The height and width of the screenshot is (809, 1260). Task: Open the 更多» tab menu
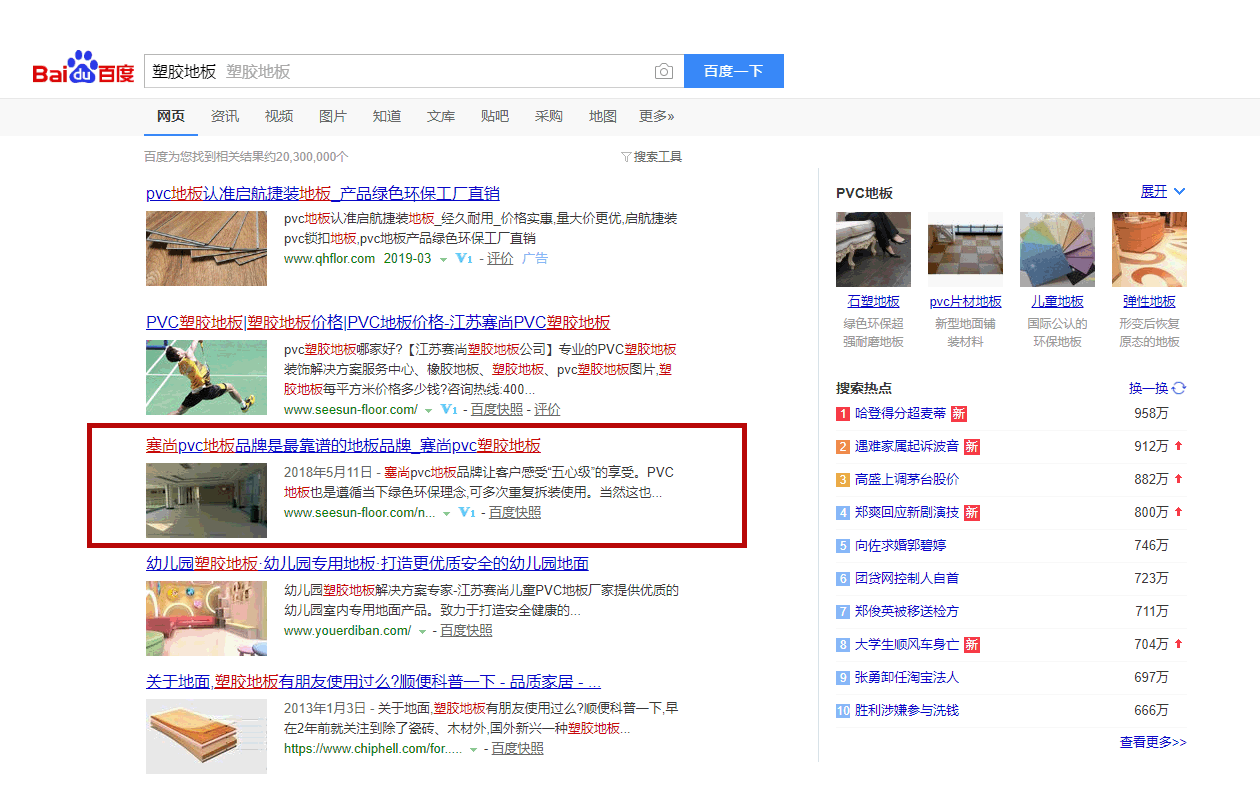pos(657,116)
